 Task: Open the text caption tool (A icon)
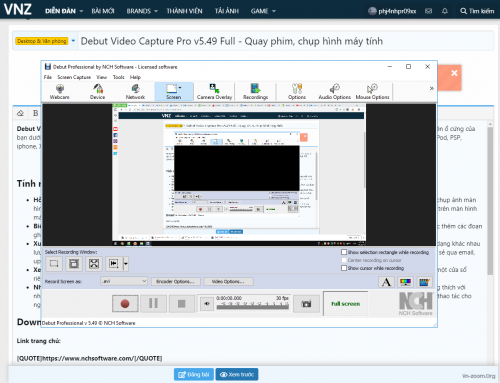[x=386, y=282]
